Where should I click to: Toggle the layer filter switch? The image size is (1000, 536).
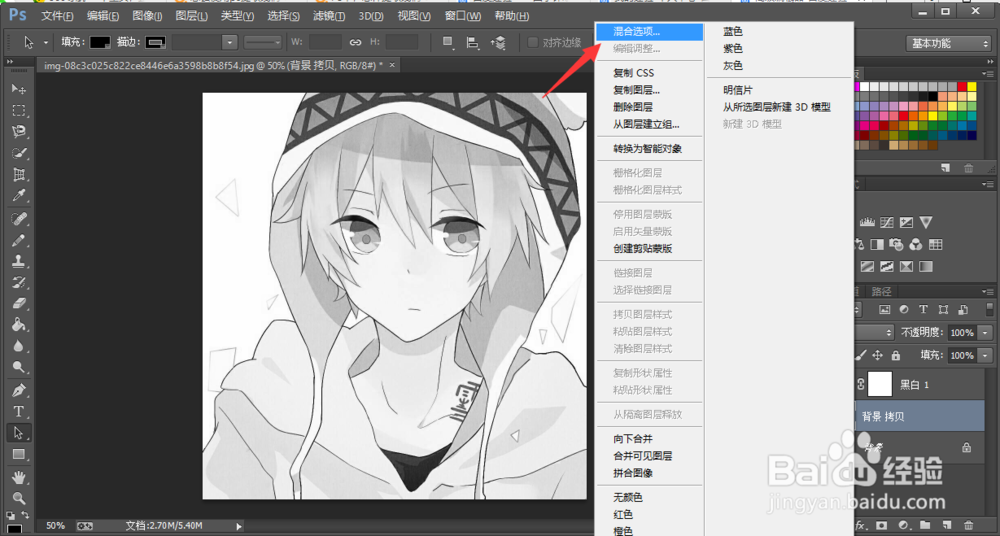coord(989,309)
